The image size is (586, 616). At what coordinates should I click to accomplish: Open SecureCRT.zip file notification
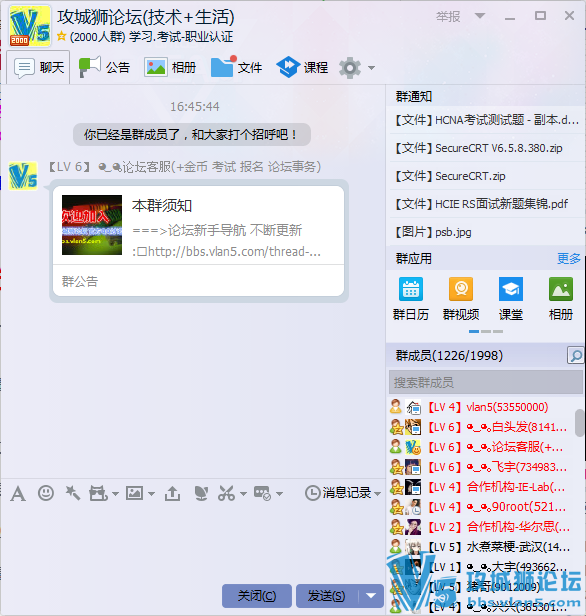[487, 176]
